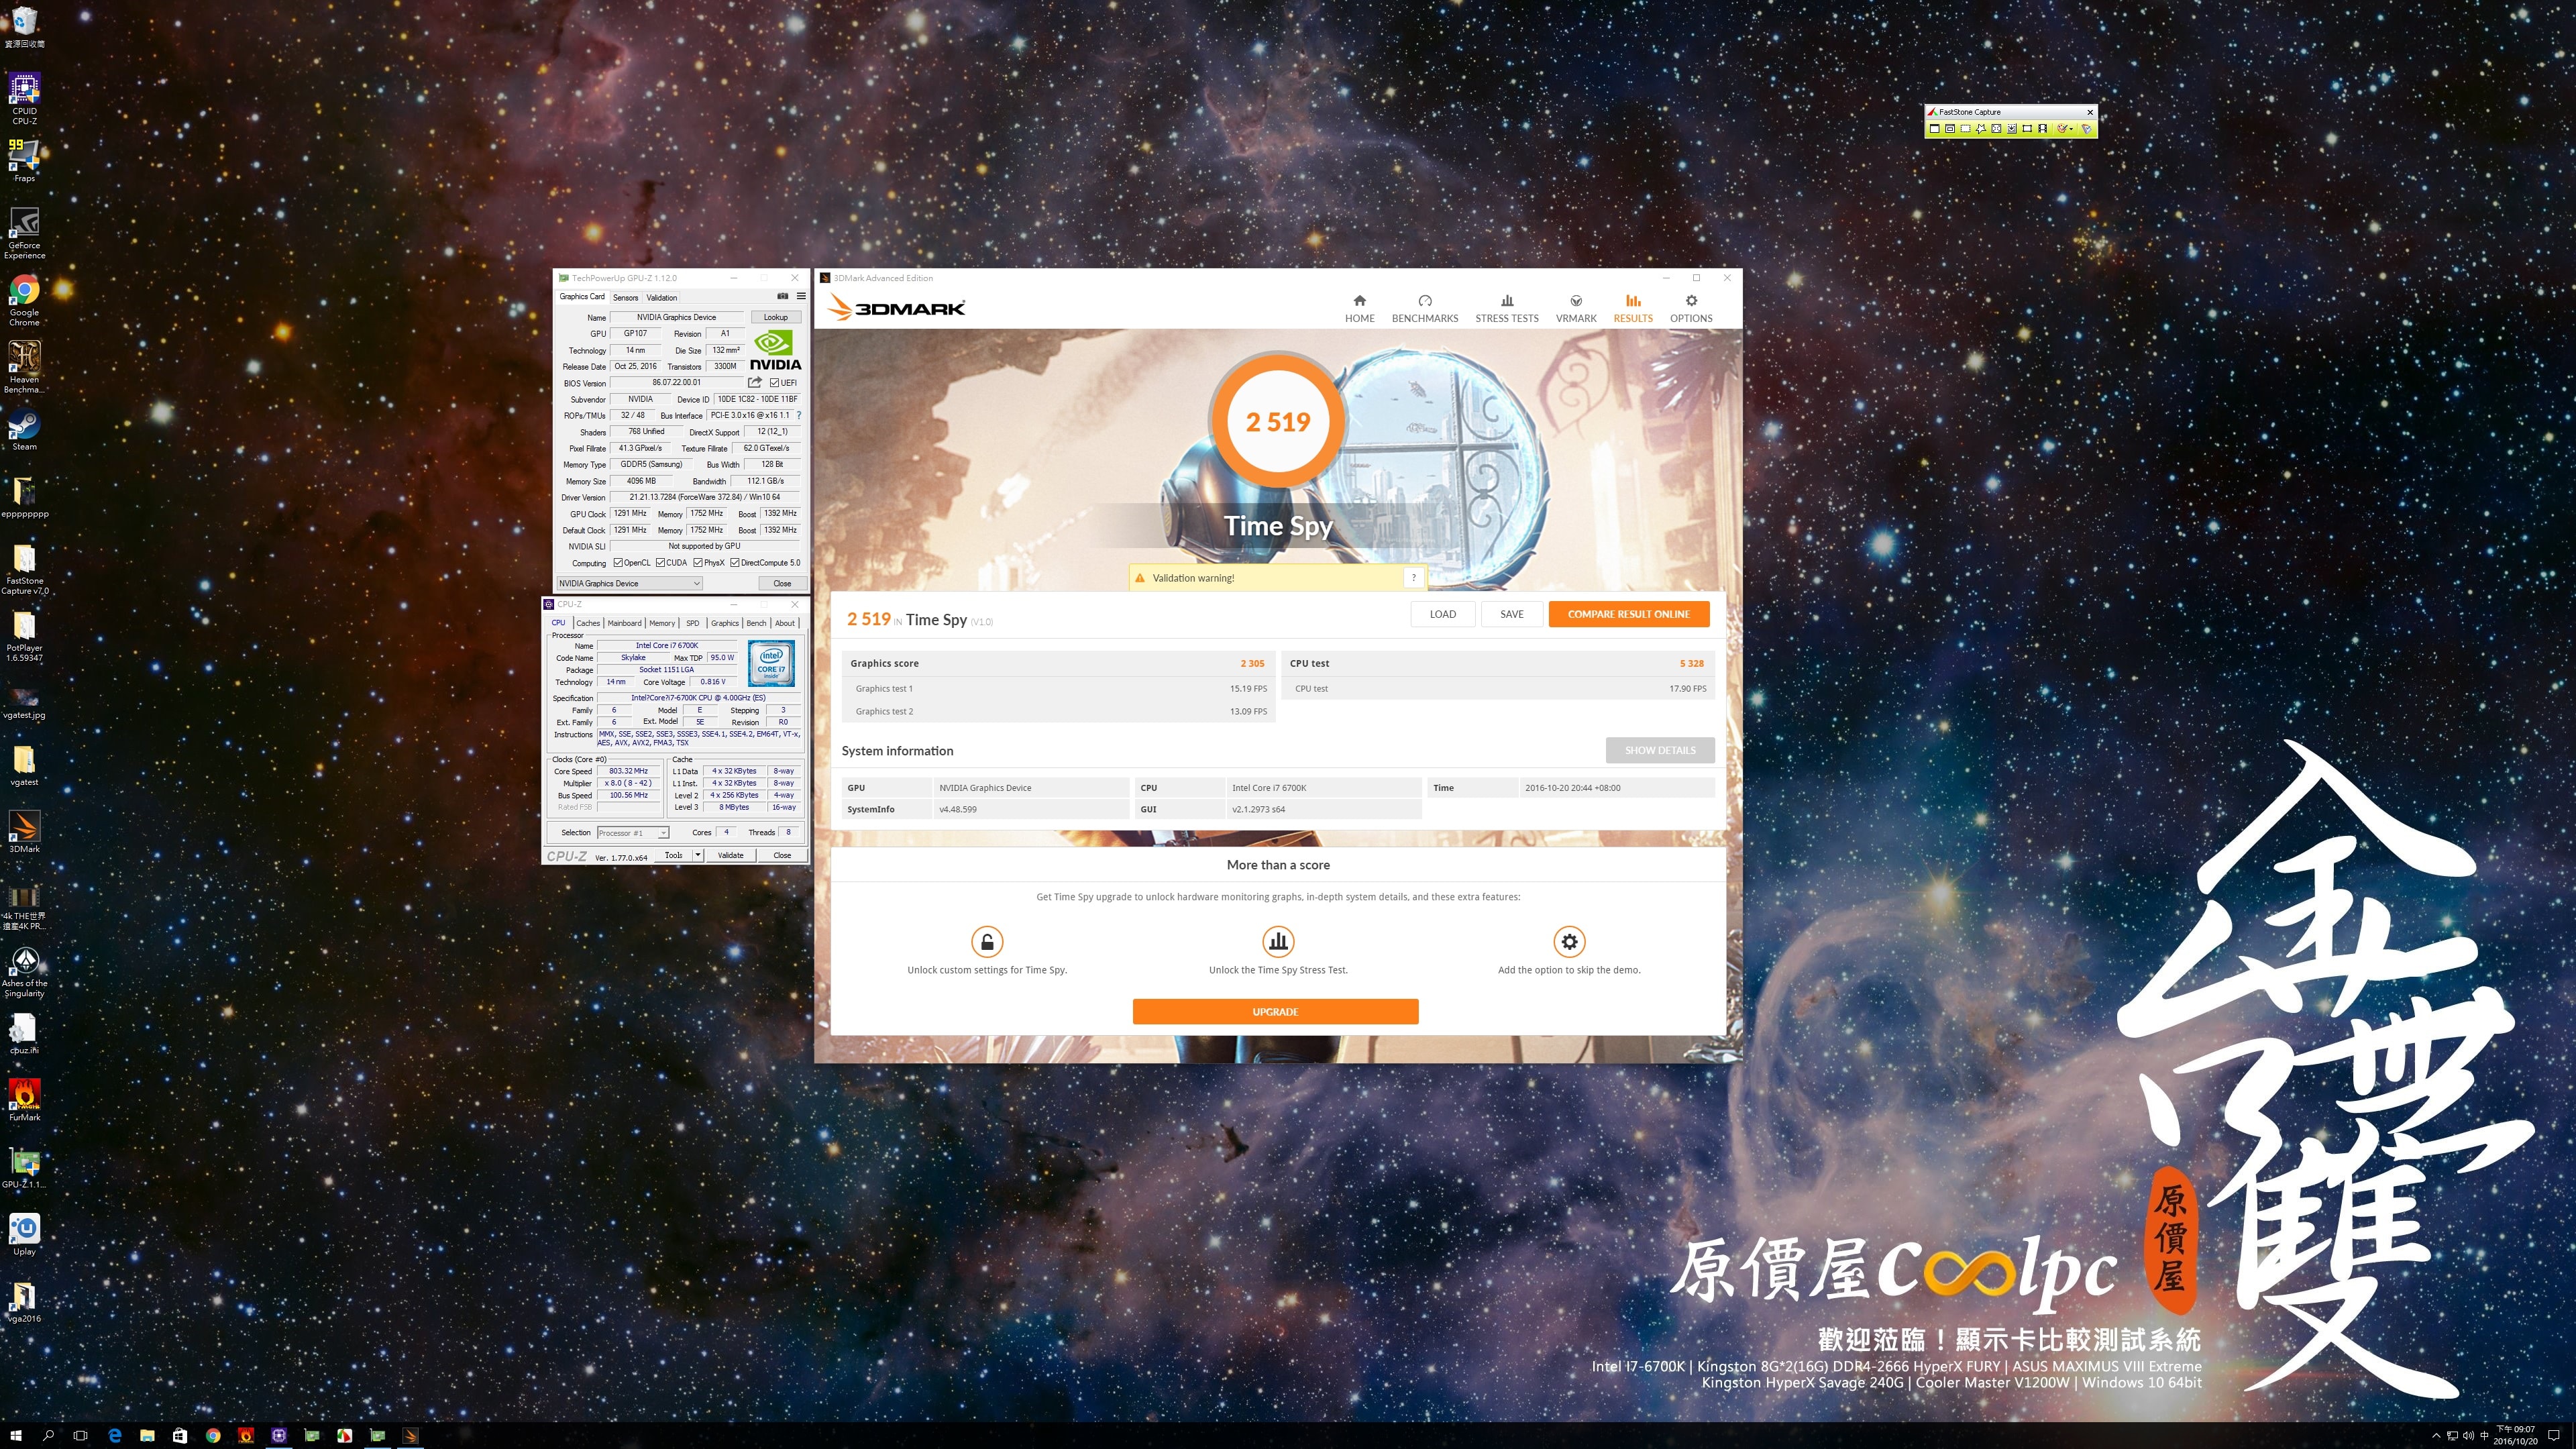2576x1449 pixels.
Task: Click the LOAD button in 3DMark results
Action: click(1443, 614)
